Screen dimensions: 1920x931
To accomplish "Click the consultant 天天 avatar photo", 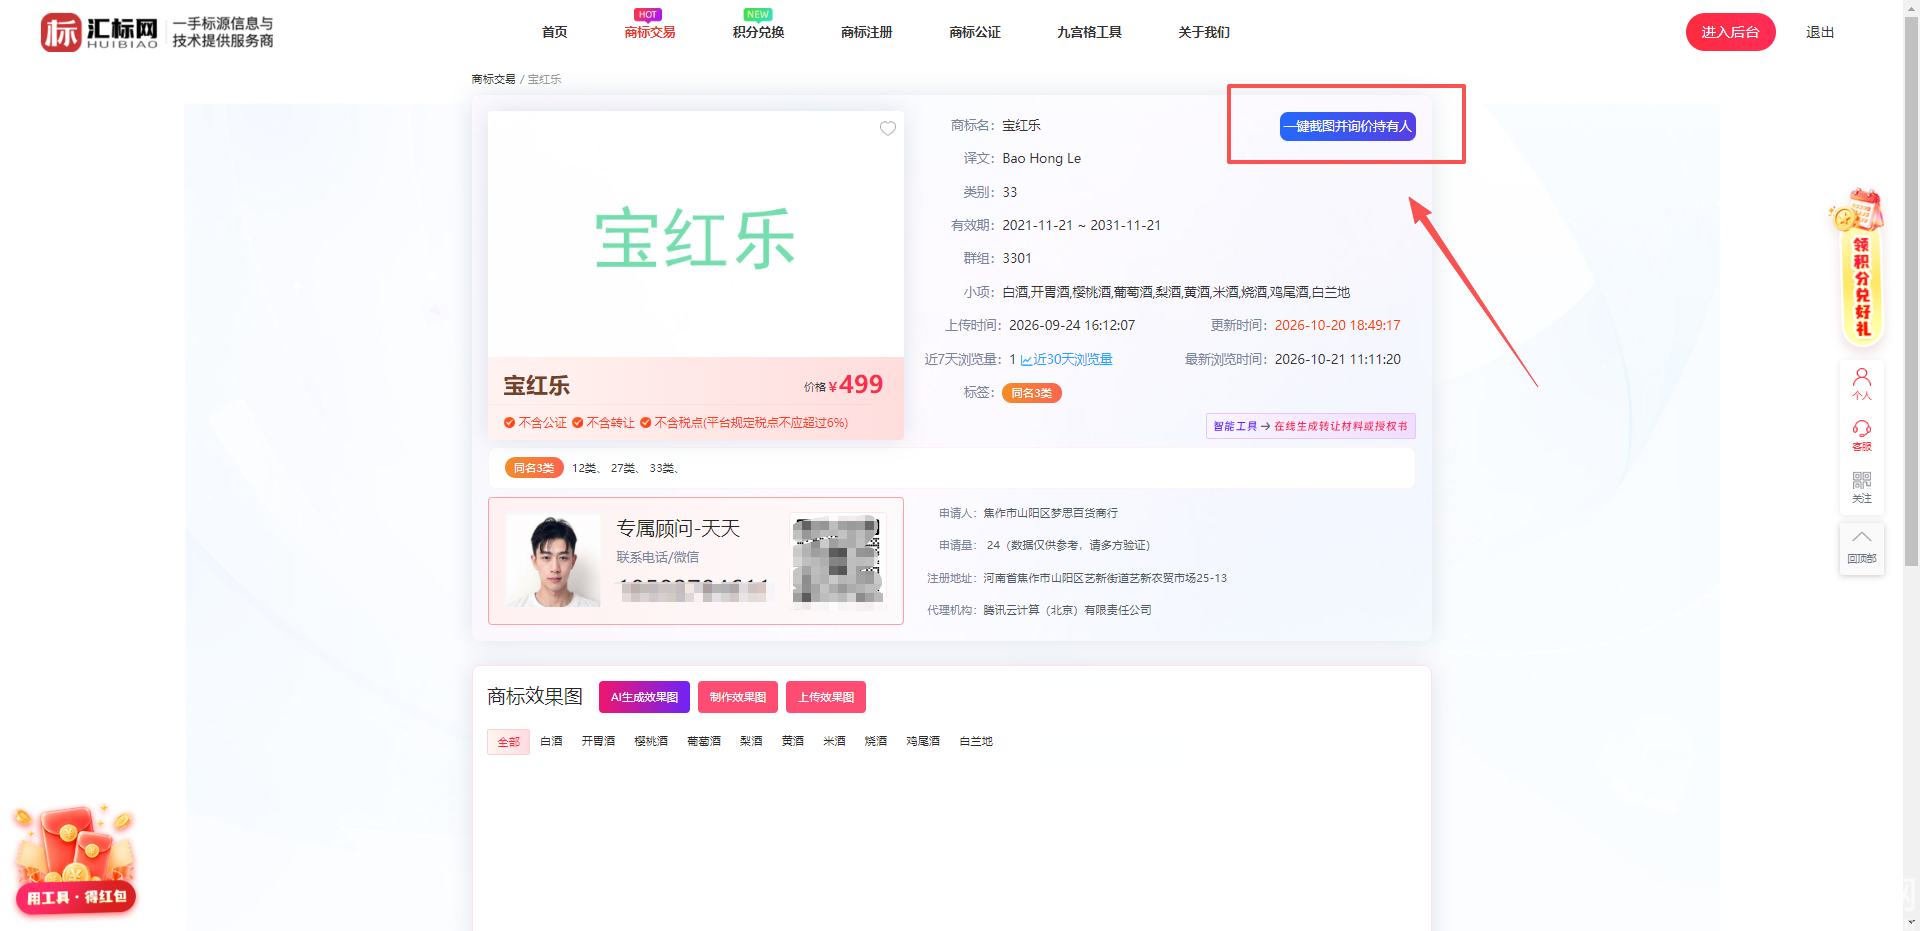I will tap(553, 561).
